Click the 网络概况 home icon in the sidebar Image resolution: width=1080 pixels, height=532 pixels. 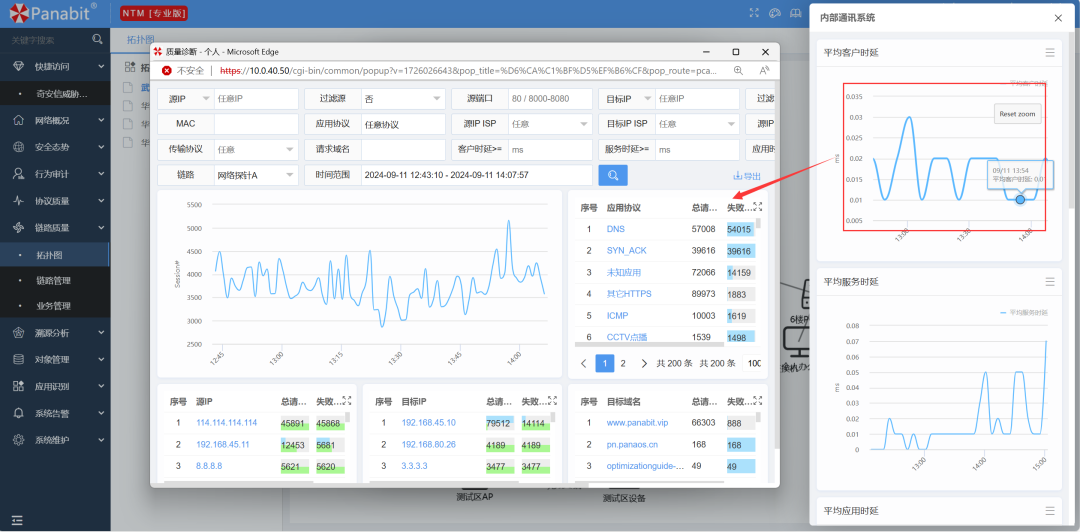tap(19, 120)
